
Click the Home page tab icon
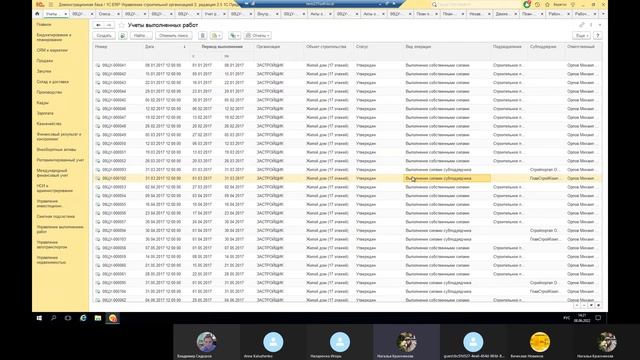pyautogui.click(x=37, y=14)
